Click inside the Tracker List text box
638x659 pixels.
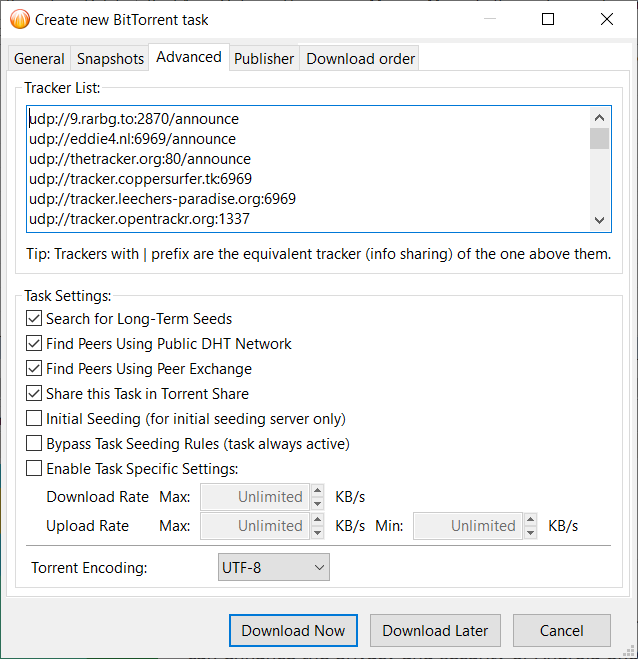click(300, 168)
